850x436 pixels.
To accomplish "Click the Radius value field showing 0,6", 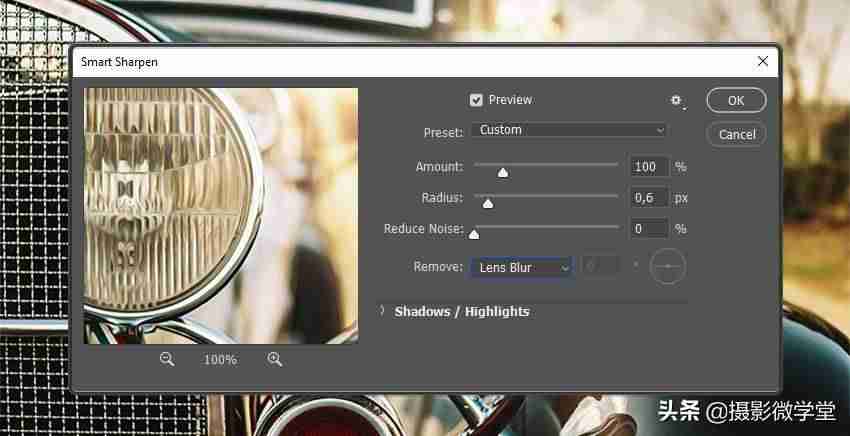I will click(649, 197).
